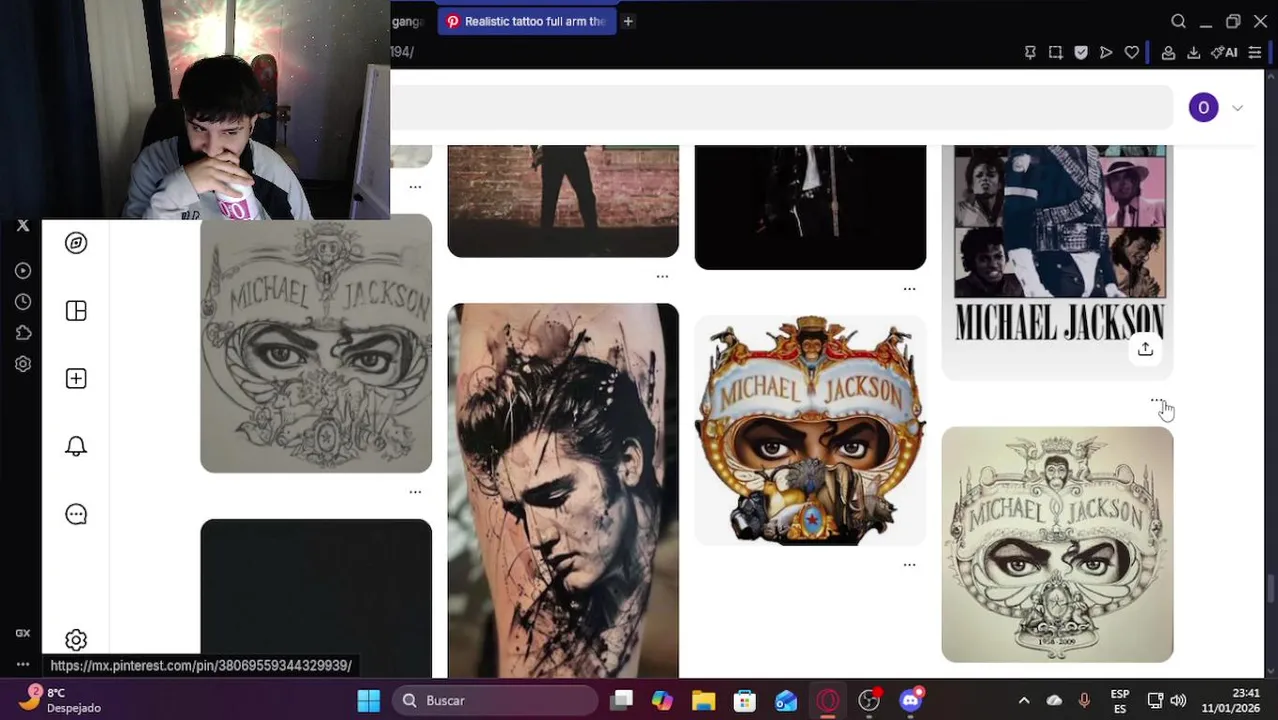Open the downloads icon in toolbar
The width and height of the screenshot is (1278, 720).
(1193, 52)
